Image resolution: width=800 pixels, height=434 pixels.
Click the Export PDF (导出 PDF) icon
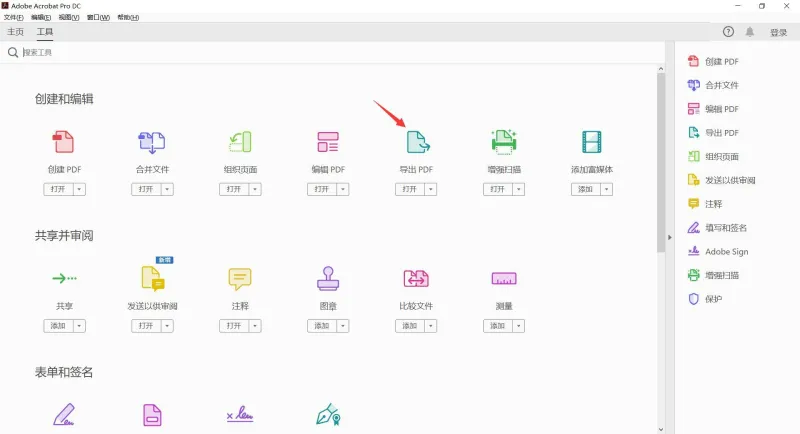coord(418,142)
